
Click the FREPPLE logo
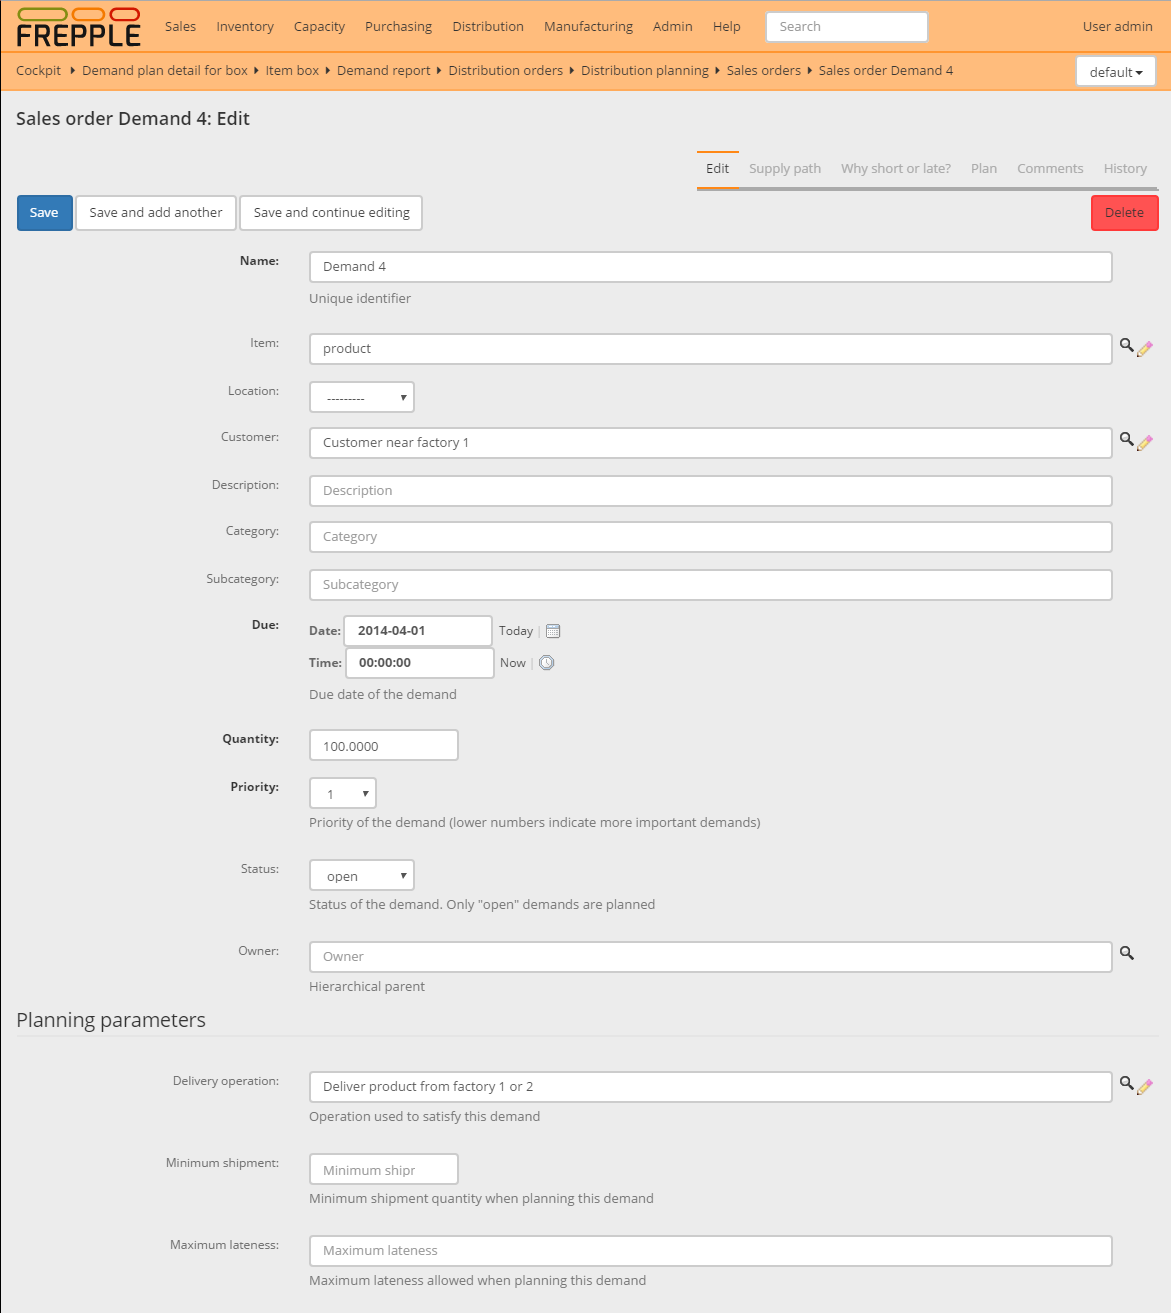pyautogui.click(x=78, y=27)
